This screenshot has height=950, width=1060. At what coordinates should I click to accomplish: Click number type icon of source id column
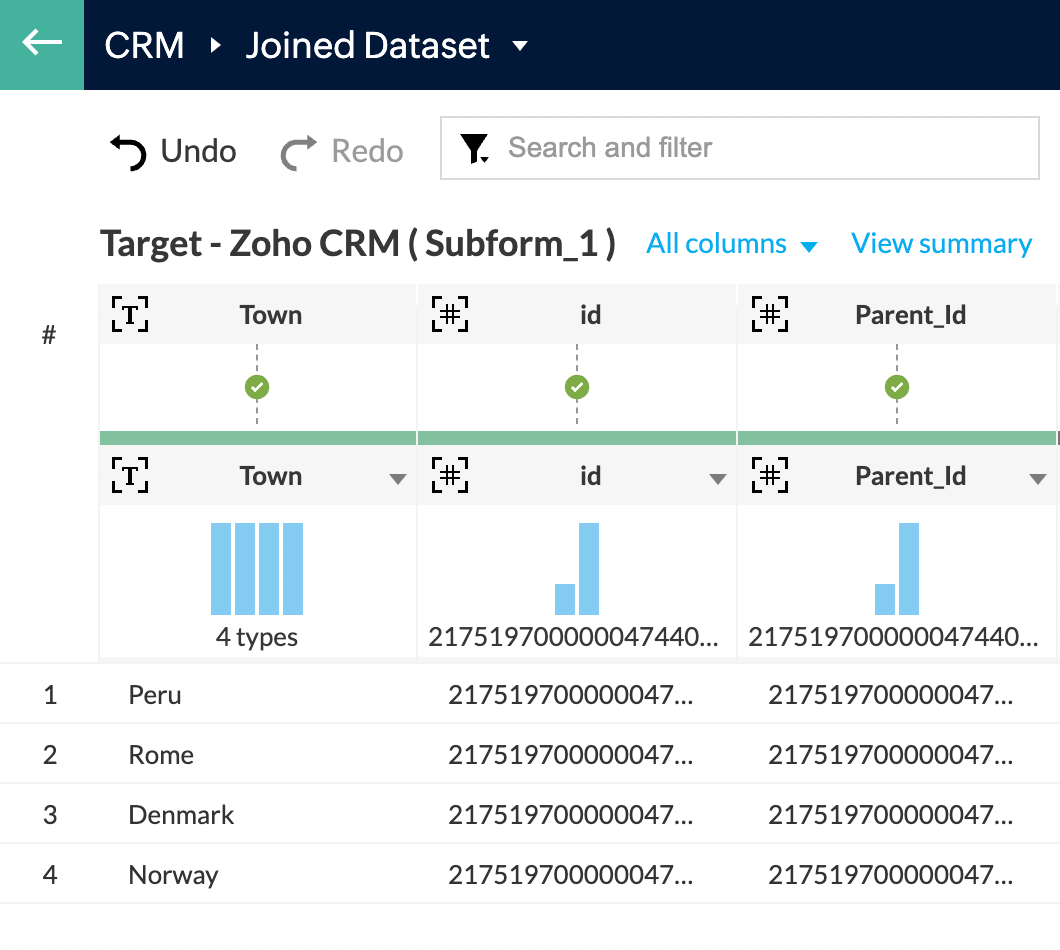click(450, 476)
